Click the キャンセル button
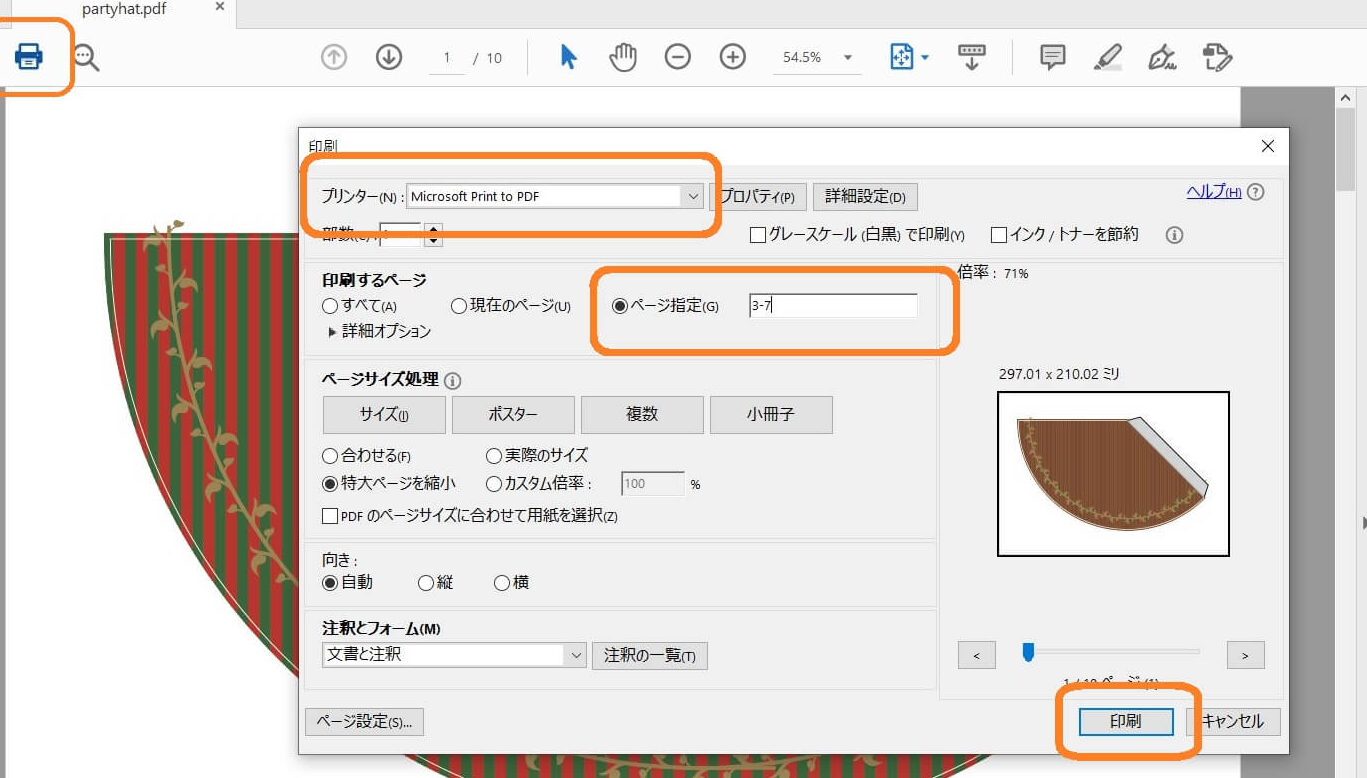This screenshot has width=1367, height=778. pyautogui.click(x=1233, y=721)
